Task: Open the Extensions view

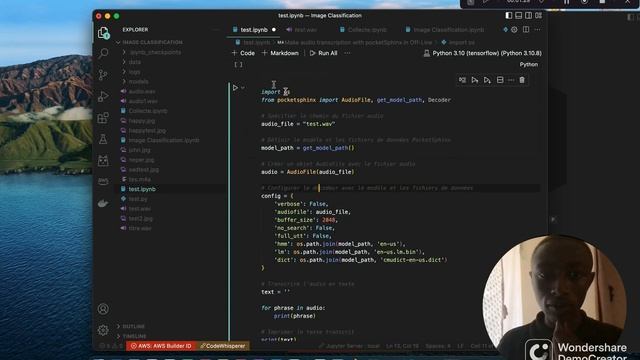Action: 103,118
